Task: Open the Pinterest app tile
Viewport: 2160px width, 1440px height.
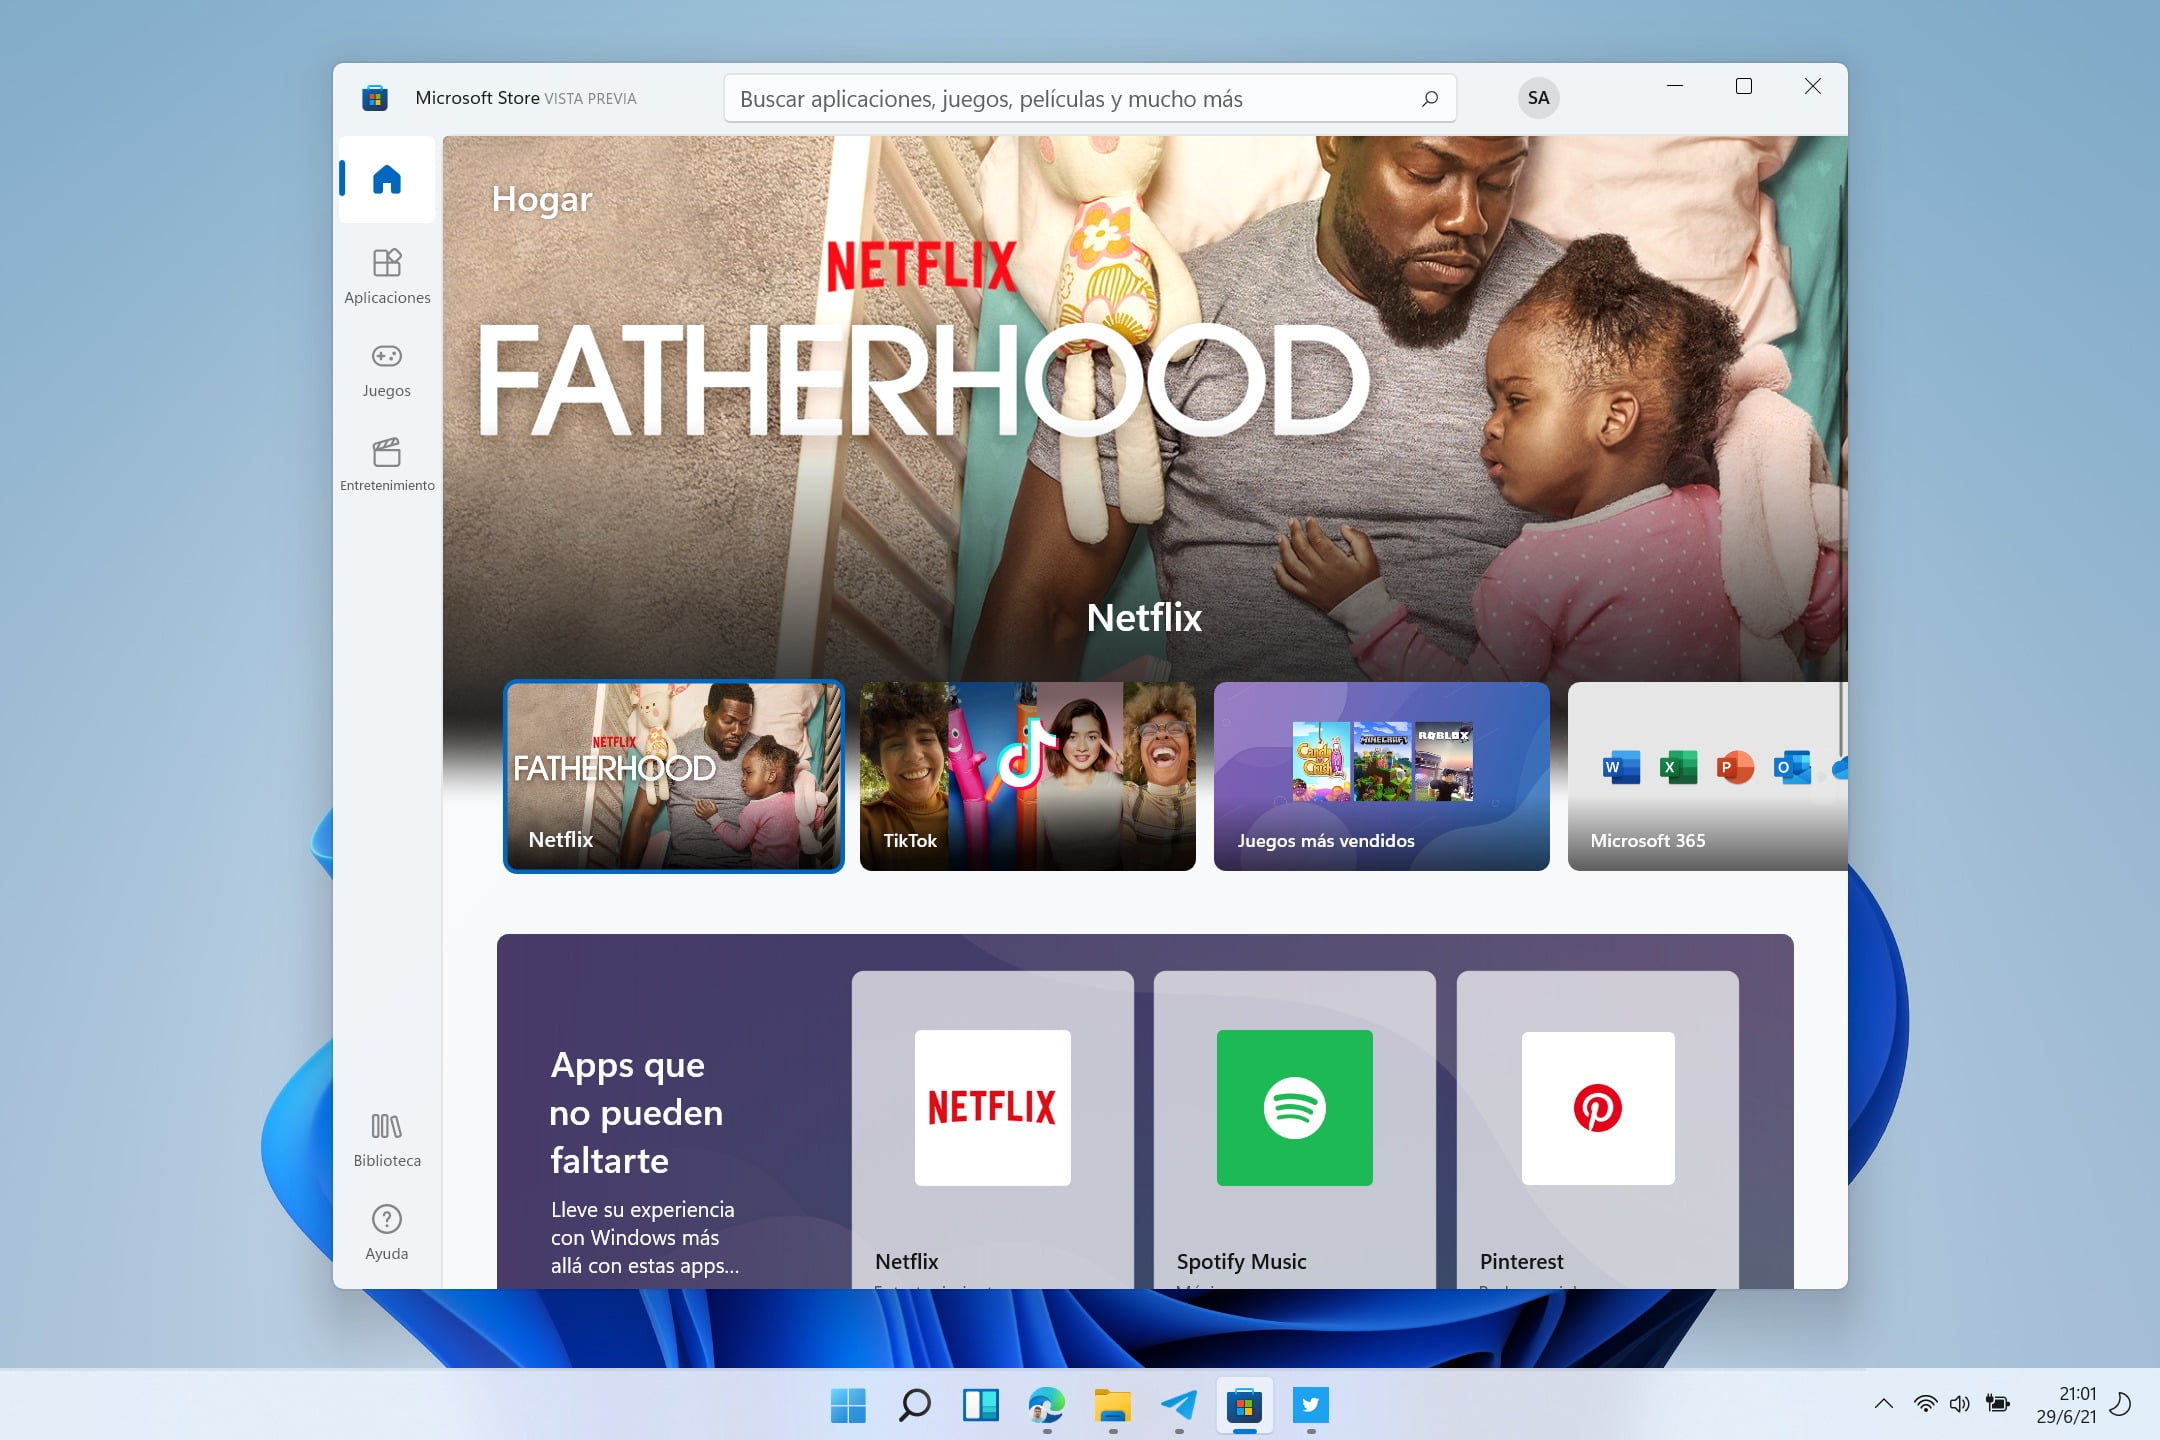Action: point(1598,1129)
